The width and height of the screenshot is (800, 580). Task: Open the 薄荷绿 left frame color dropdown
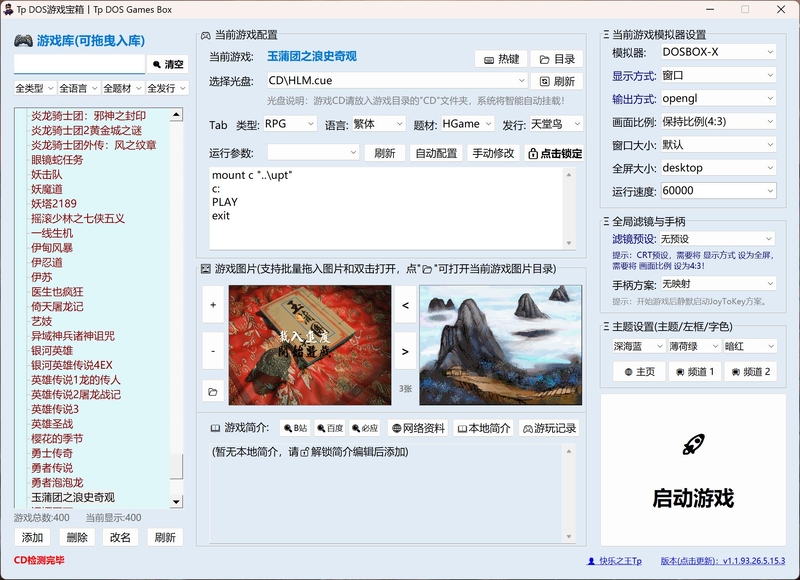click(x=694, y=346)
